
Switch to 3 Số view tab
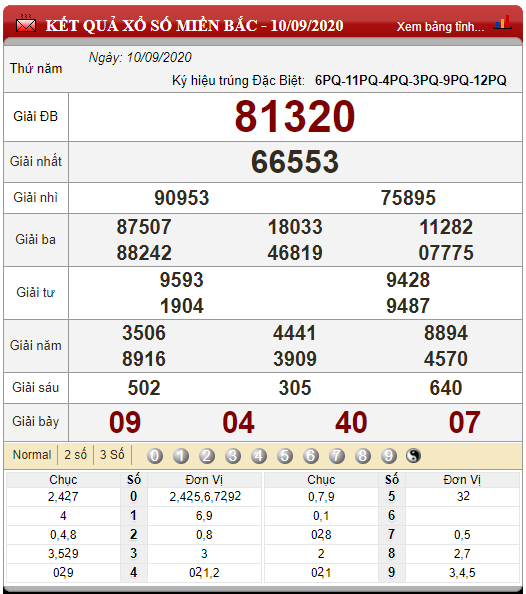(112, 455)
